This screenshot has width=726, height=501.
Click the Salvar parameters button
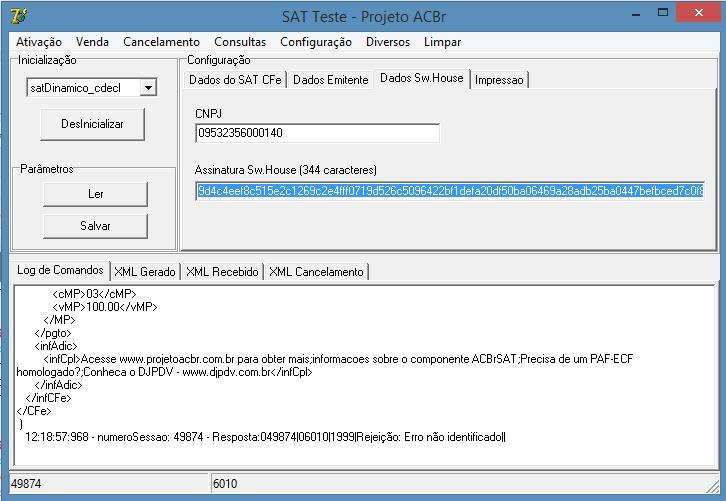[95, 226]
